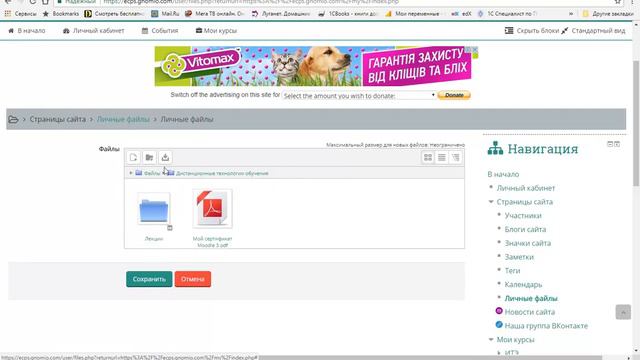The height and width of the screenshot is (360, 640).
Task: Click Участники in navigation tree
Action: click(x=522, y=216)
